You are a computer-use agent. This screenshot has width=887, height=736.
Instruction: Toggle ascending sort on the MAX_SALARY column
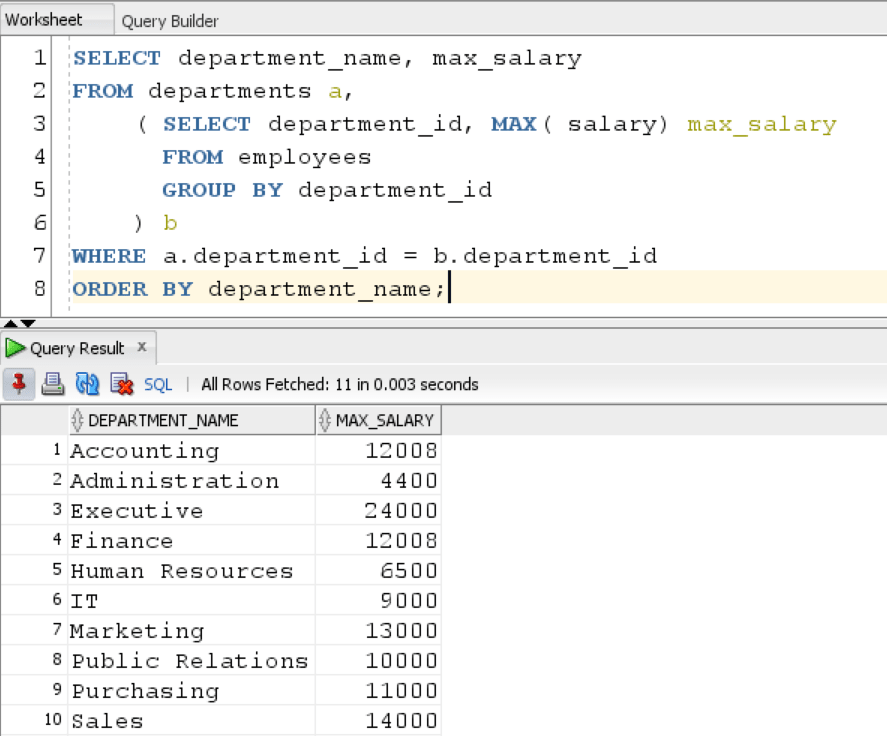tap(327, 420)
